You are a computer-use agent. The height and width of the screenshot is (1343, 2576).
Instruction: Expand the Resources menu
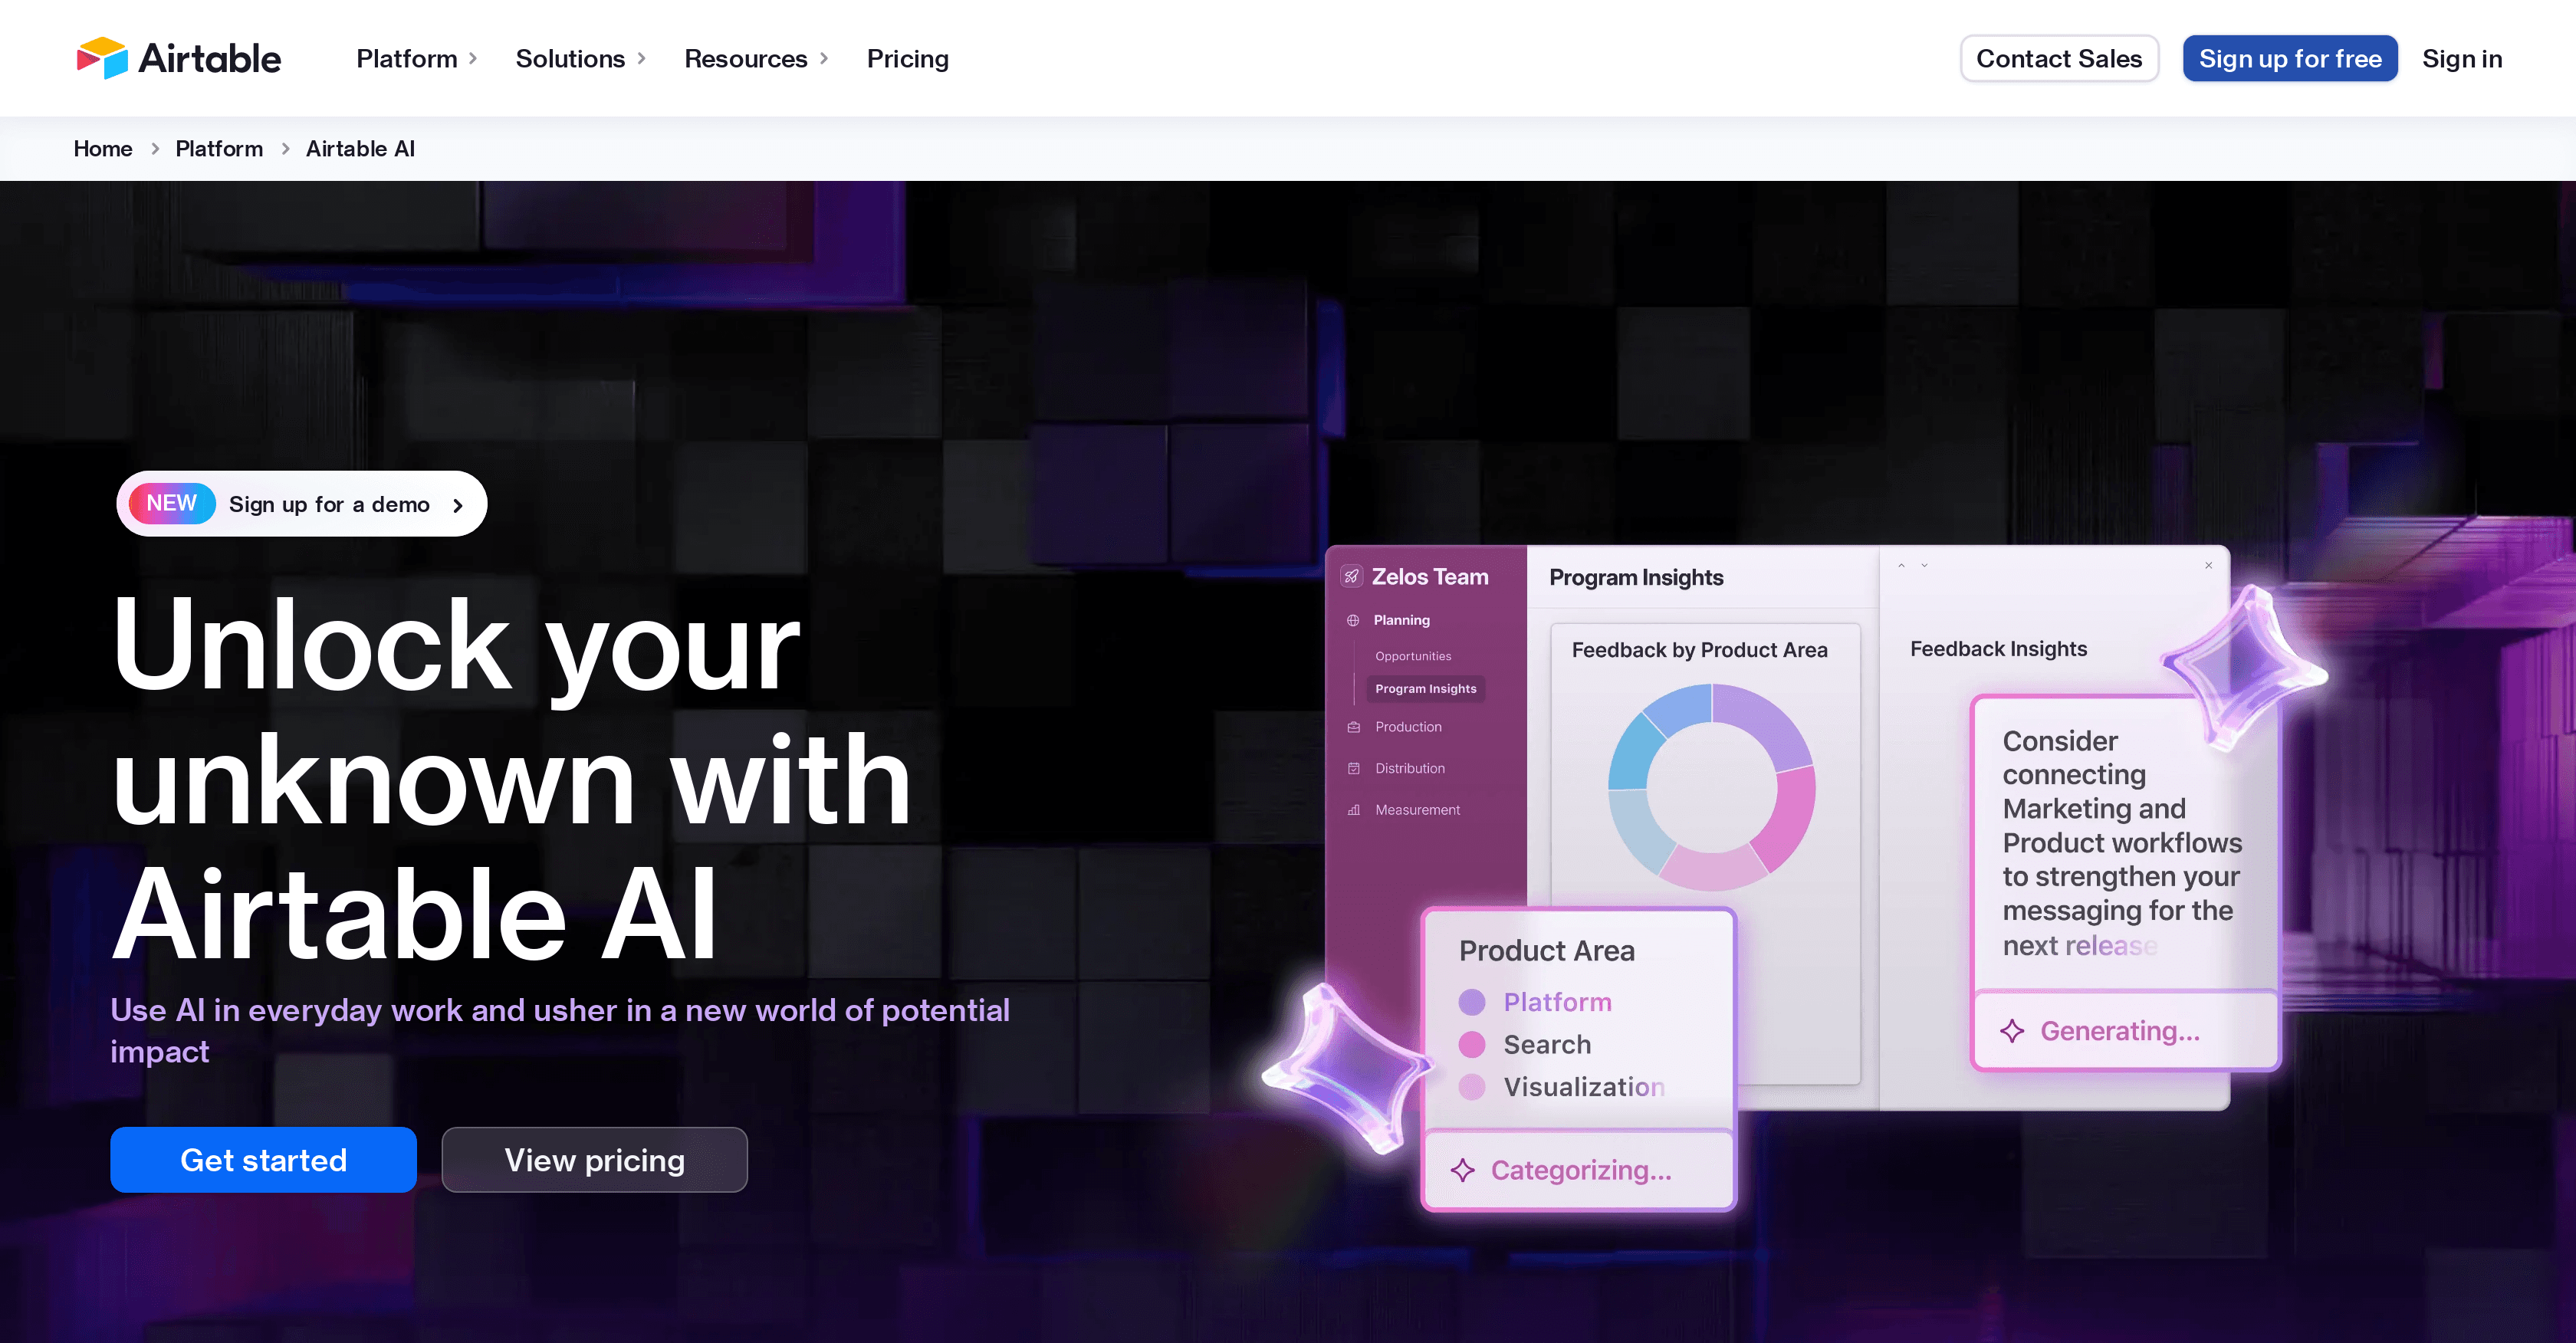(x=745, y=58)
